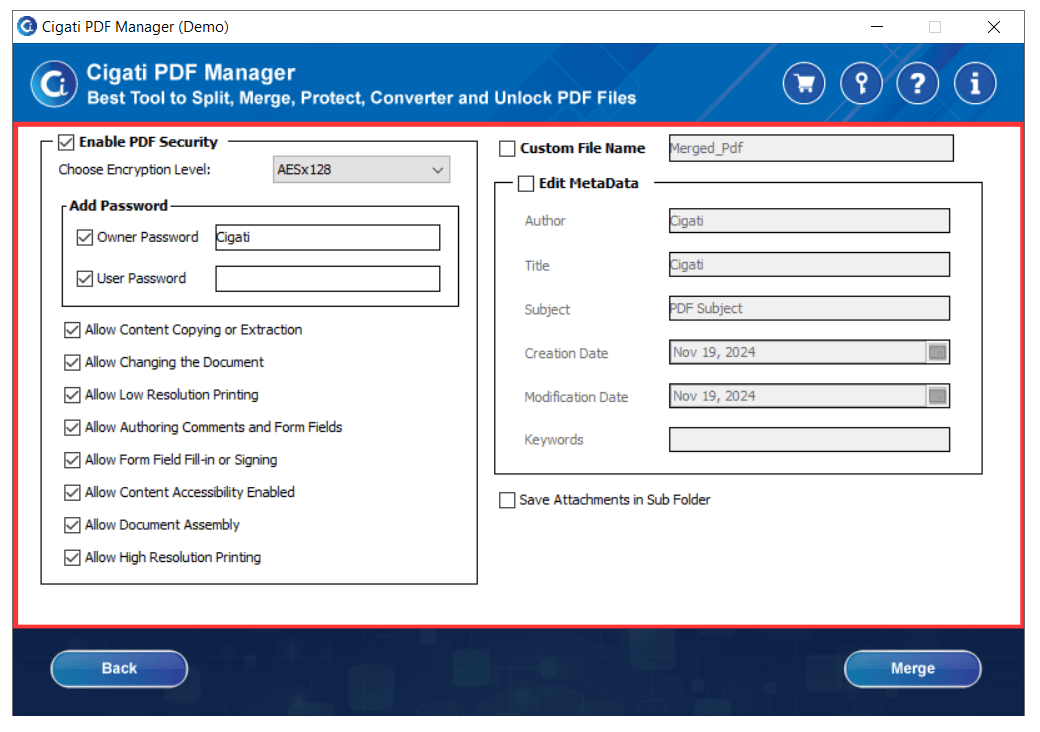
Task: Click the Custom File Name text field
Action: point(811,148)
